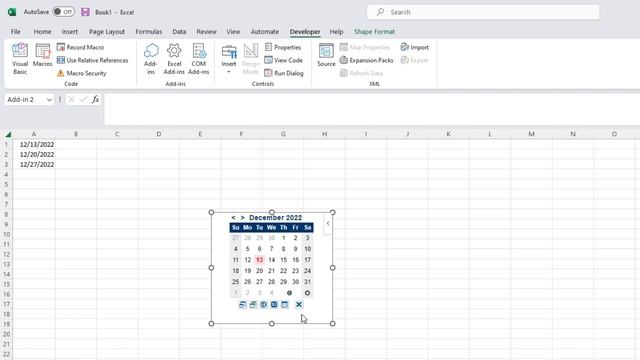Open the Help tab

(x=336, y=31)
